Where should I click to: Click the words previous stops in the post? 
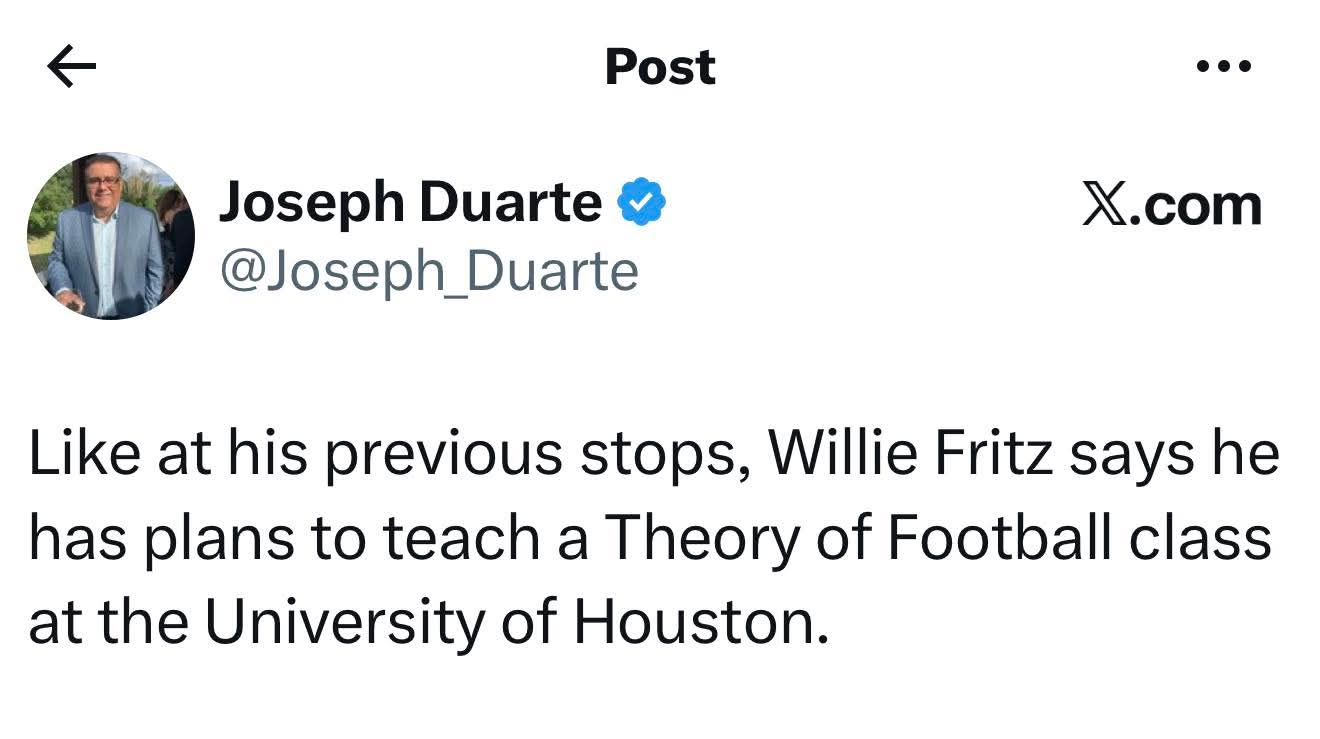tap(538, 453)
